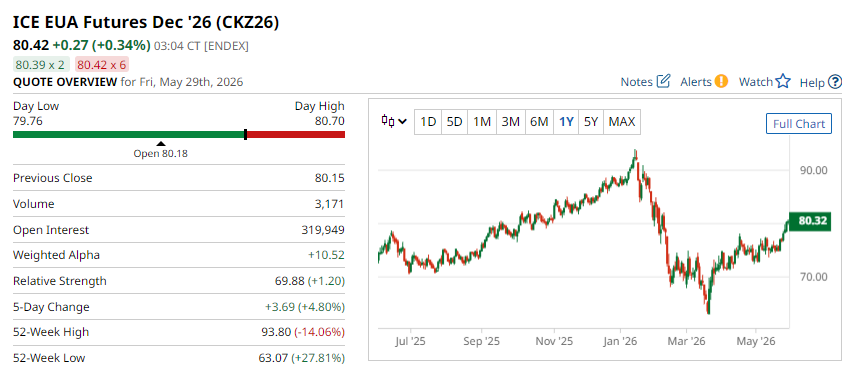Open the Notes edit icon
This screenshot has width=854, height=382.
click(663, 82)
